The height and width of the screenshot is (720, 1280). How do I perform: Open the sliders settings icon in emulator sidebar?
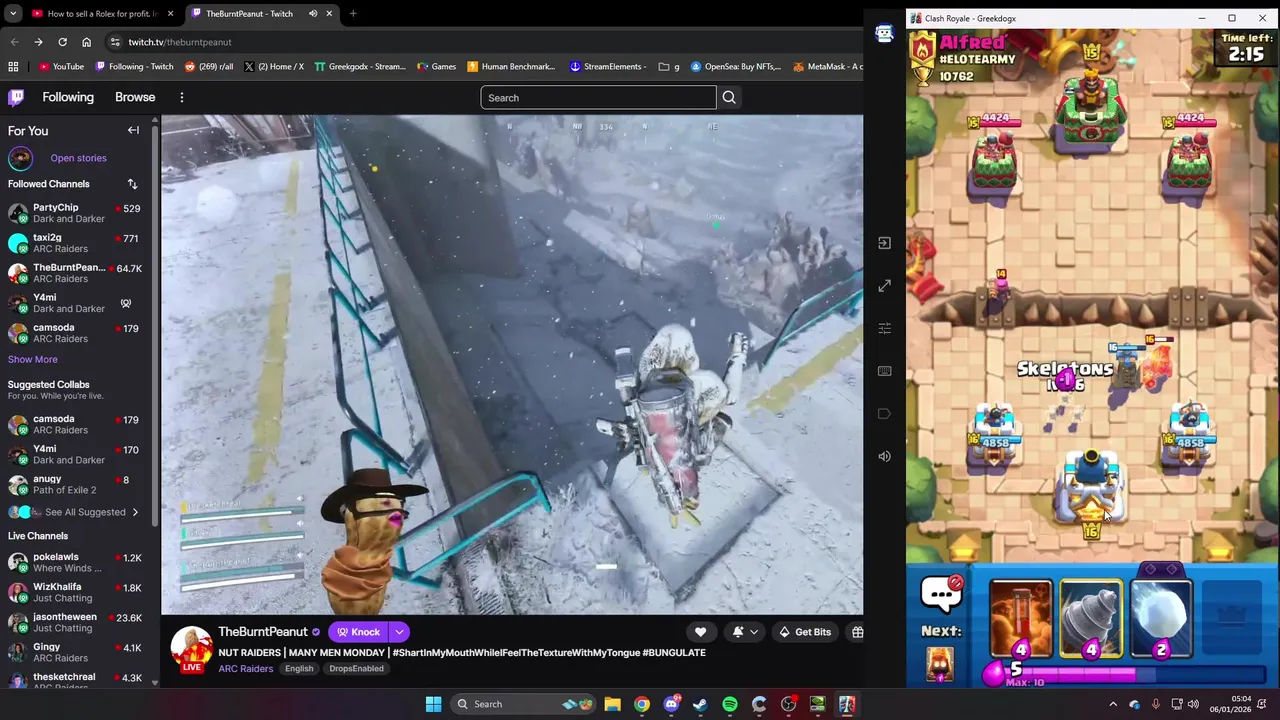click(884, 328)
